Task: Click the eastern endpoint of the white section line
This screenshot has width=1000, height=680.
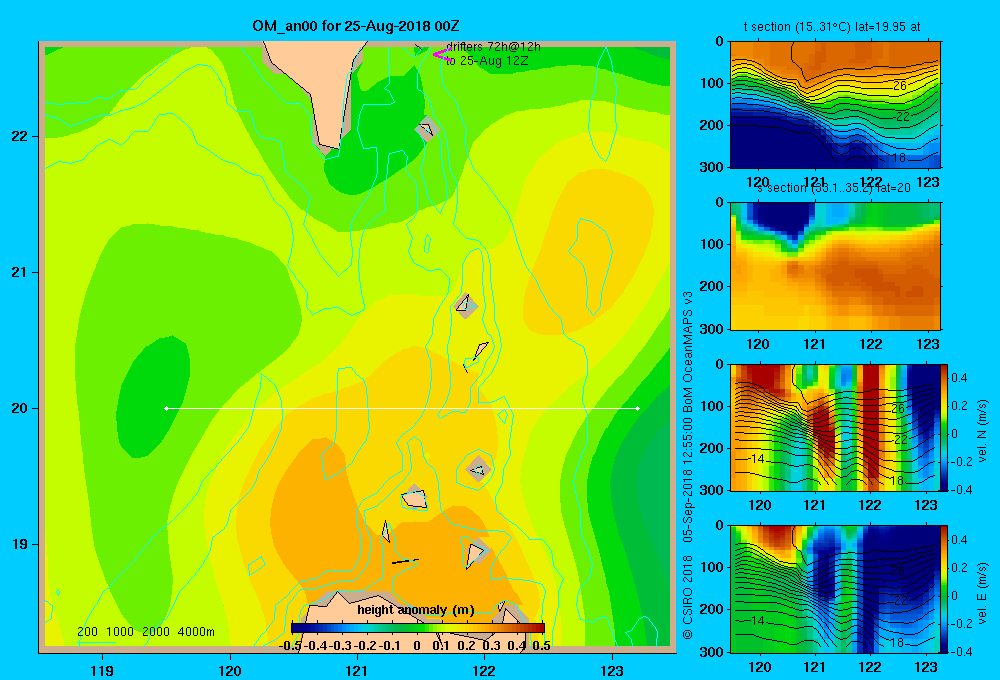Action: tap(638, 408)
